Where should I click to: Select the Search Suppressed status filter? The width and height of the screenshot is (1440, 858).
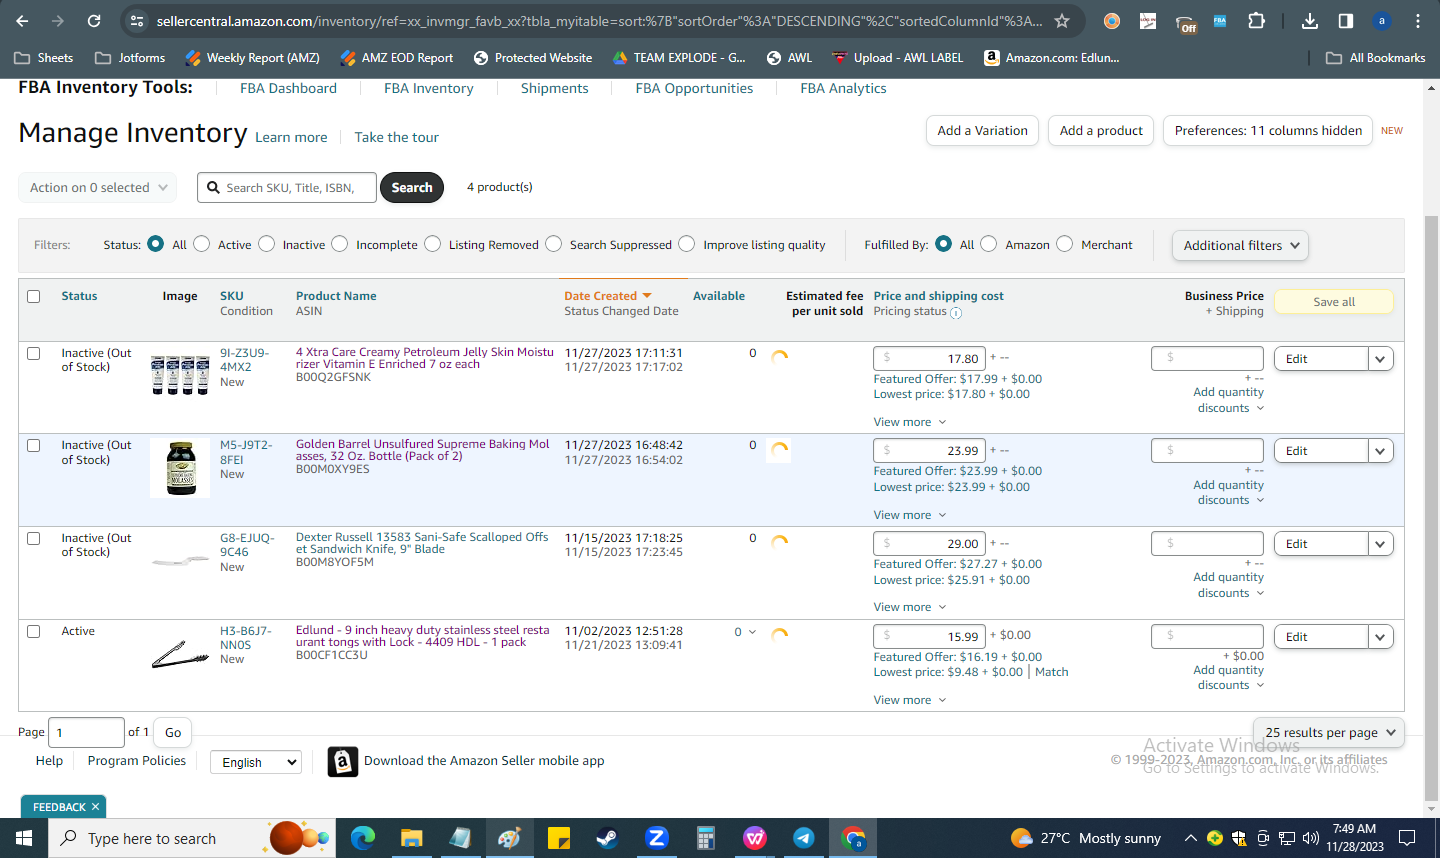point(554,244)
